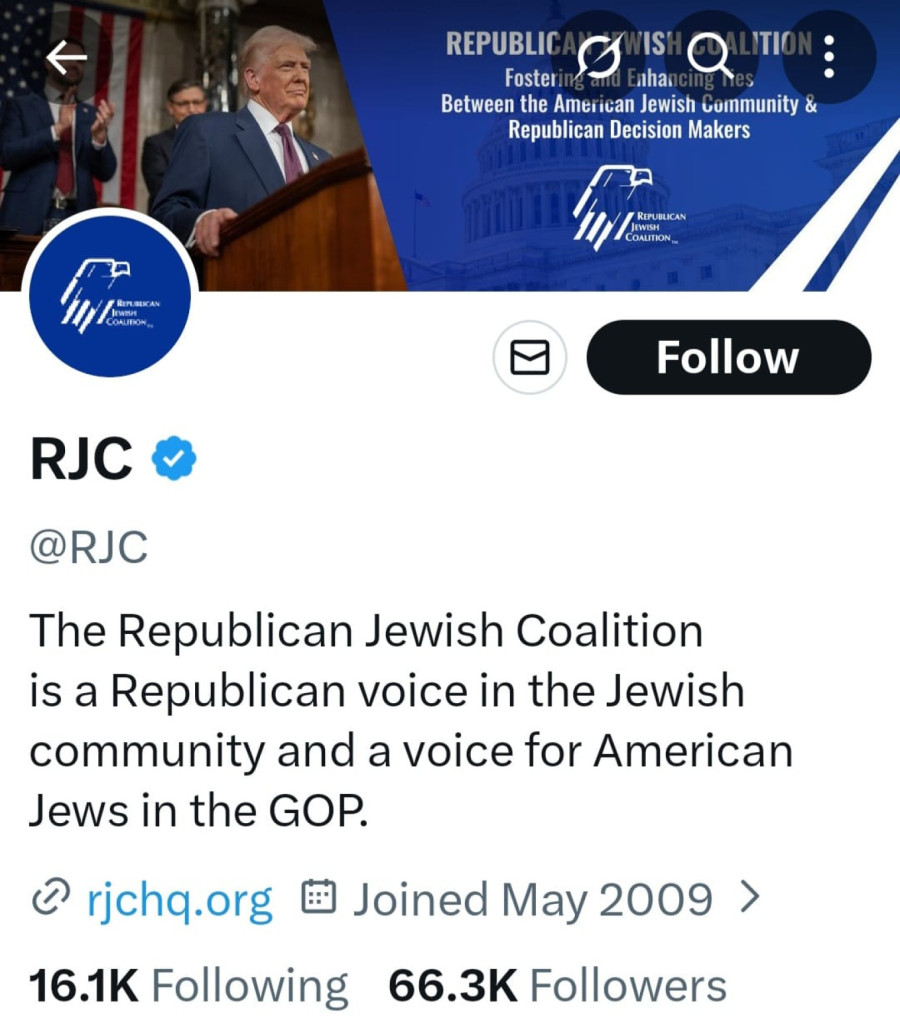The image size is (900, 1028).
Task: Tap the @RJC handle
Action: (x=89, y=548)
